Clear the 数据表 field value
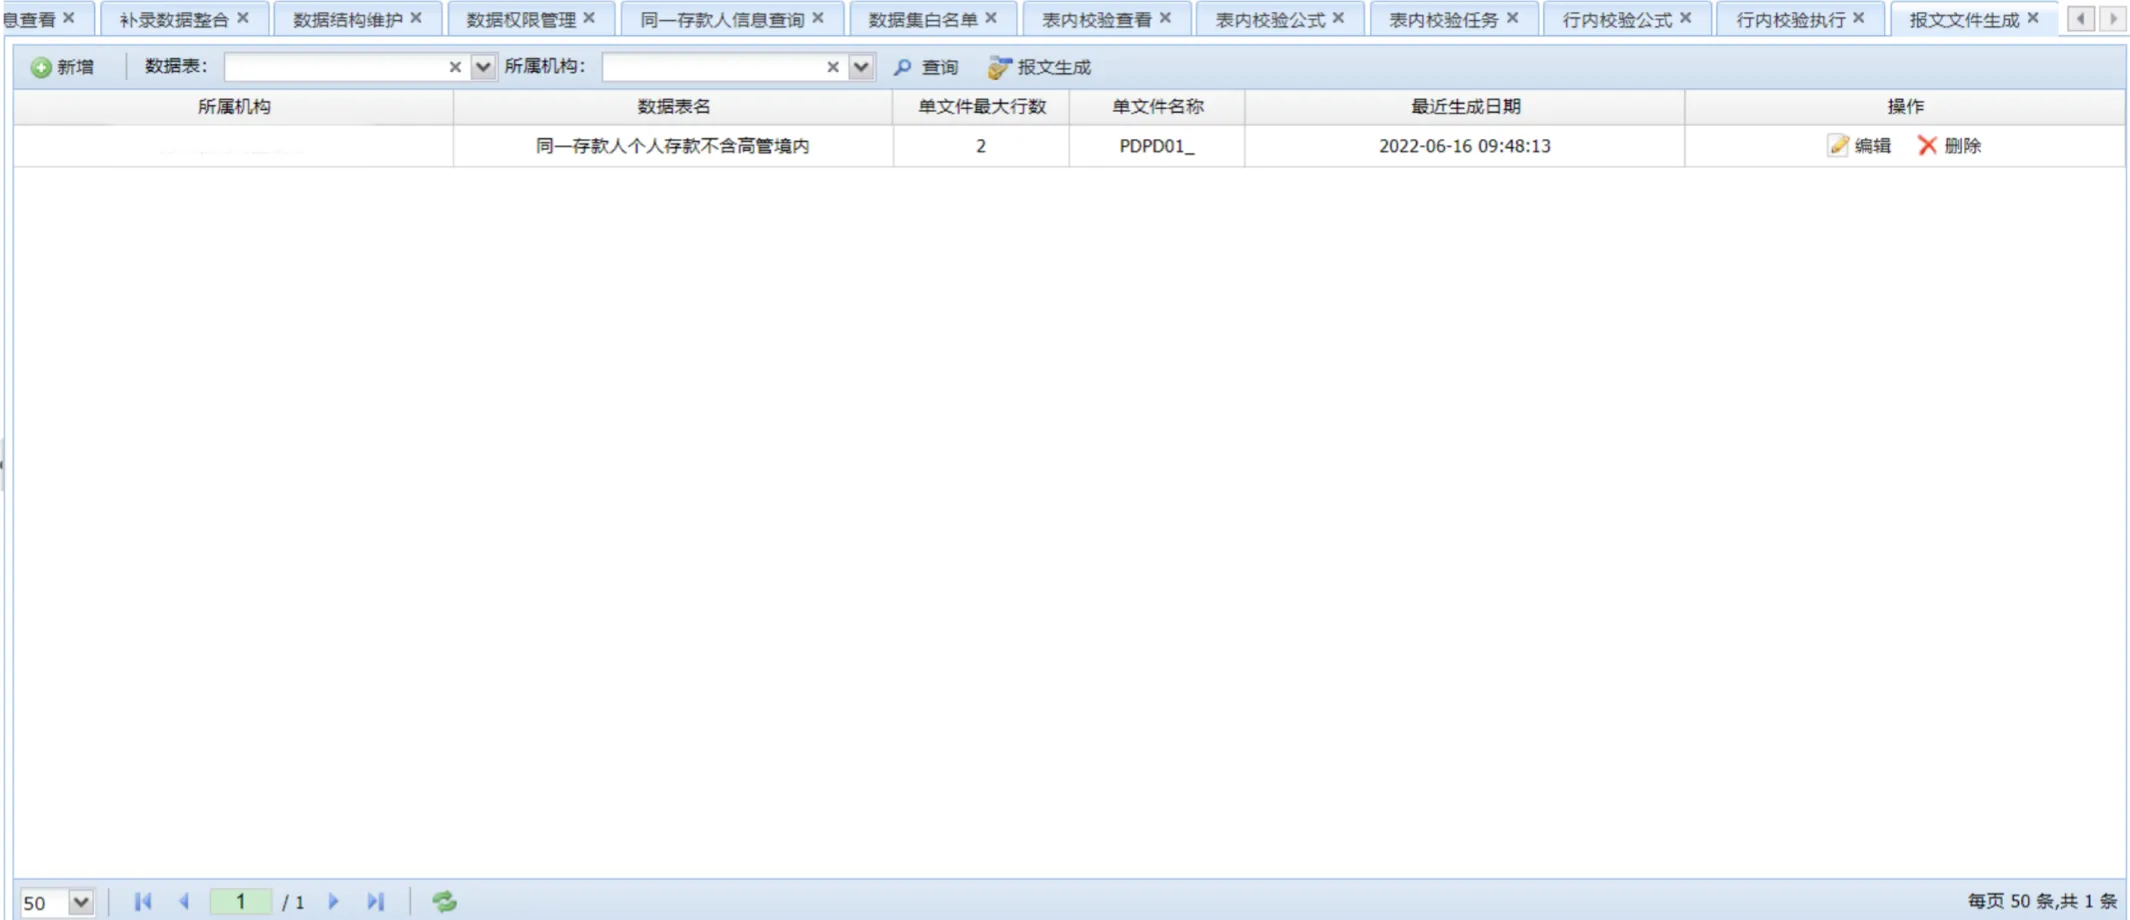2130x920 pixels. tap(455, 67)
